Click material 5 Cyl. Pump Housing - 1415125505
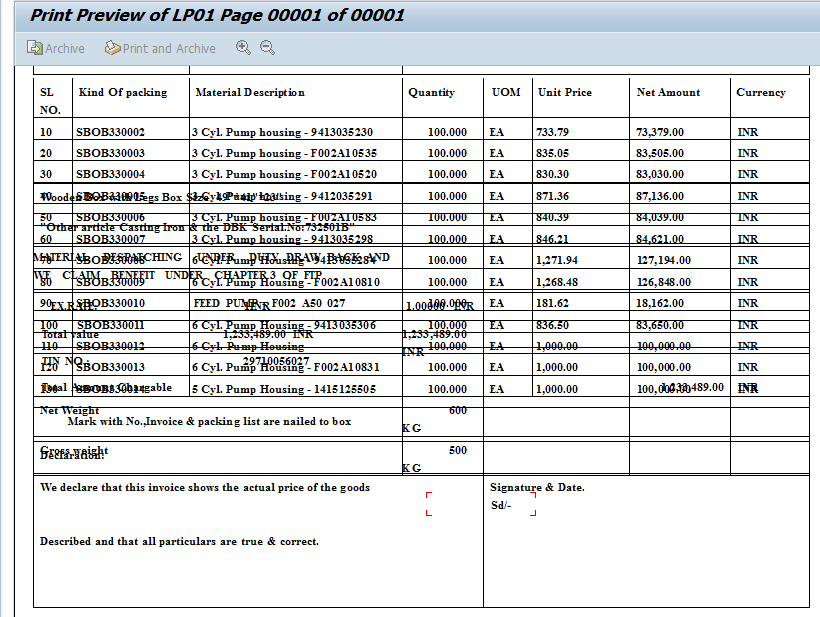 284,389
